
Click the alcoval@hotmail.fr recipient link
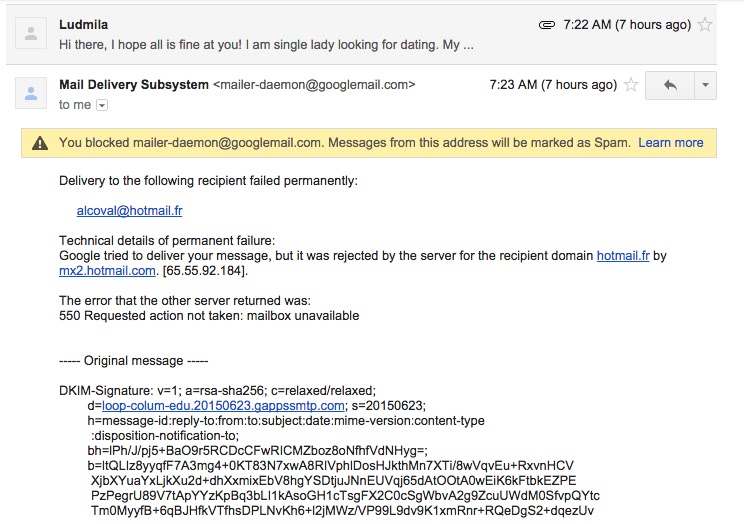(129, 211)
